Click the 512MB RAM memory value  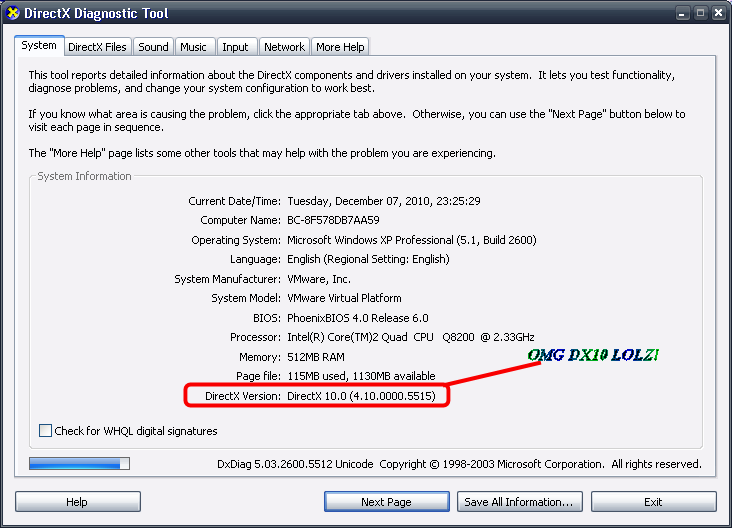coord(316,357)
